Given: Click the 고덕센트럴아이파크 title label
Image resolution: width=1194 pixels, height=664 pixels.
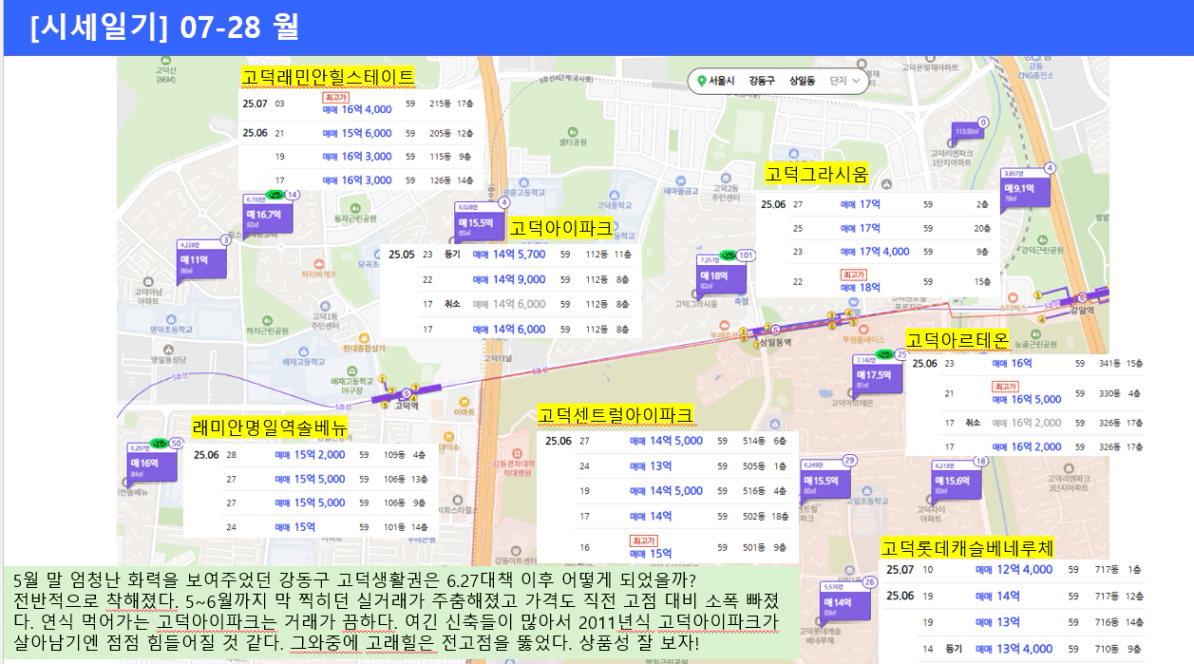Looking at the screenshot, I should pos(615,415).
